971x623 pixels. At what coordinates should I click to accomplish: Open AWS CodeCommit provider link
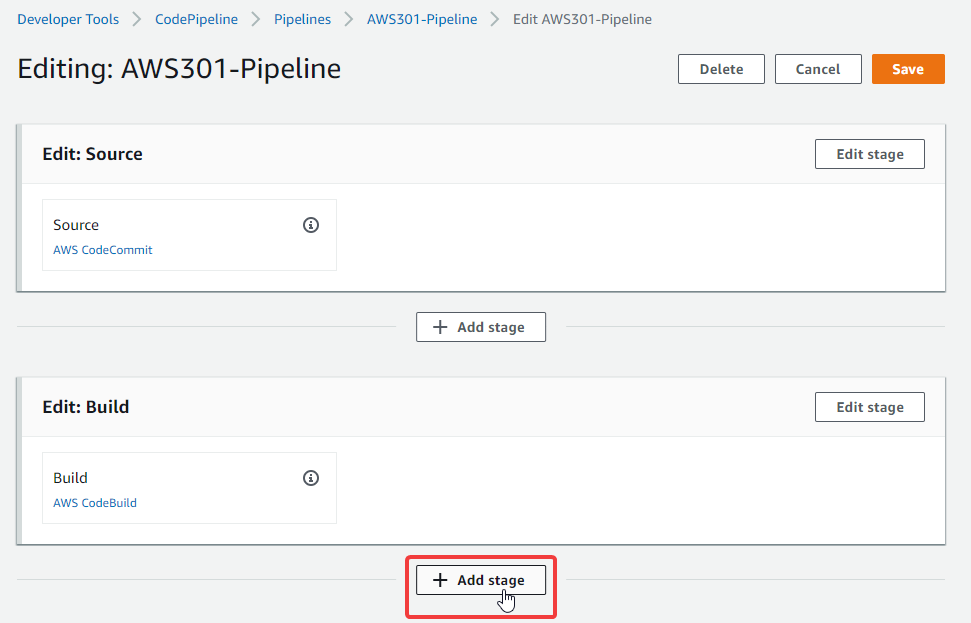point(103,250)
